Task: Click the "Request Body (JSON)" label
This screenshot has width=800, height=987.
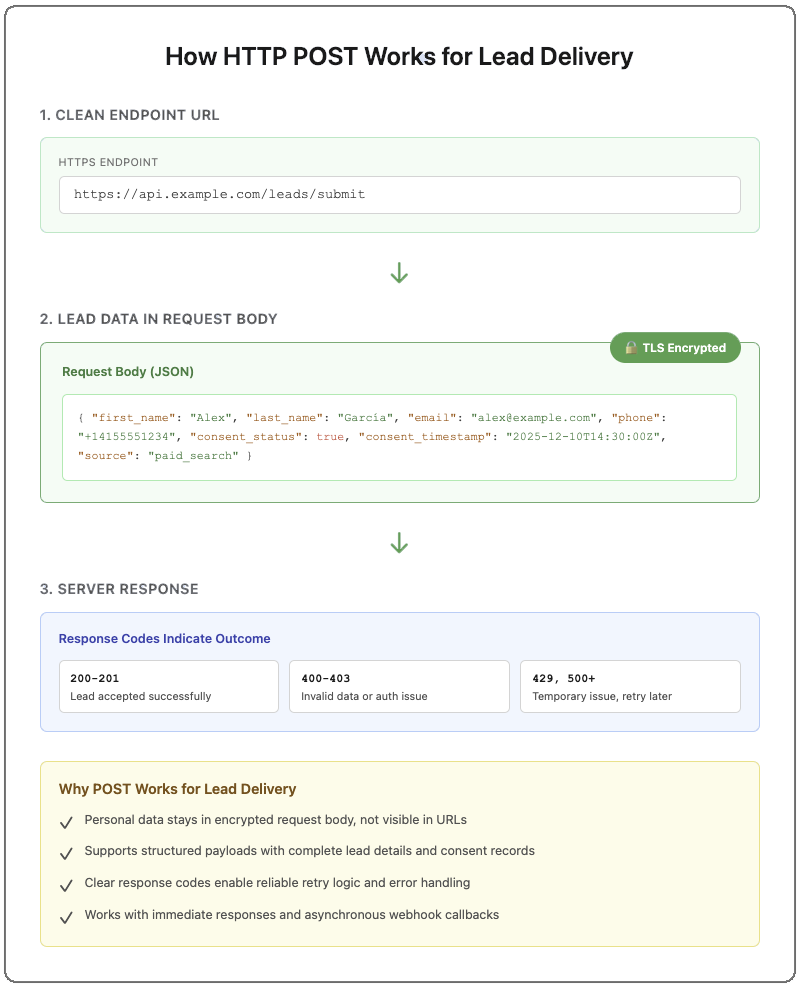Action: pos(128,372)
